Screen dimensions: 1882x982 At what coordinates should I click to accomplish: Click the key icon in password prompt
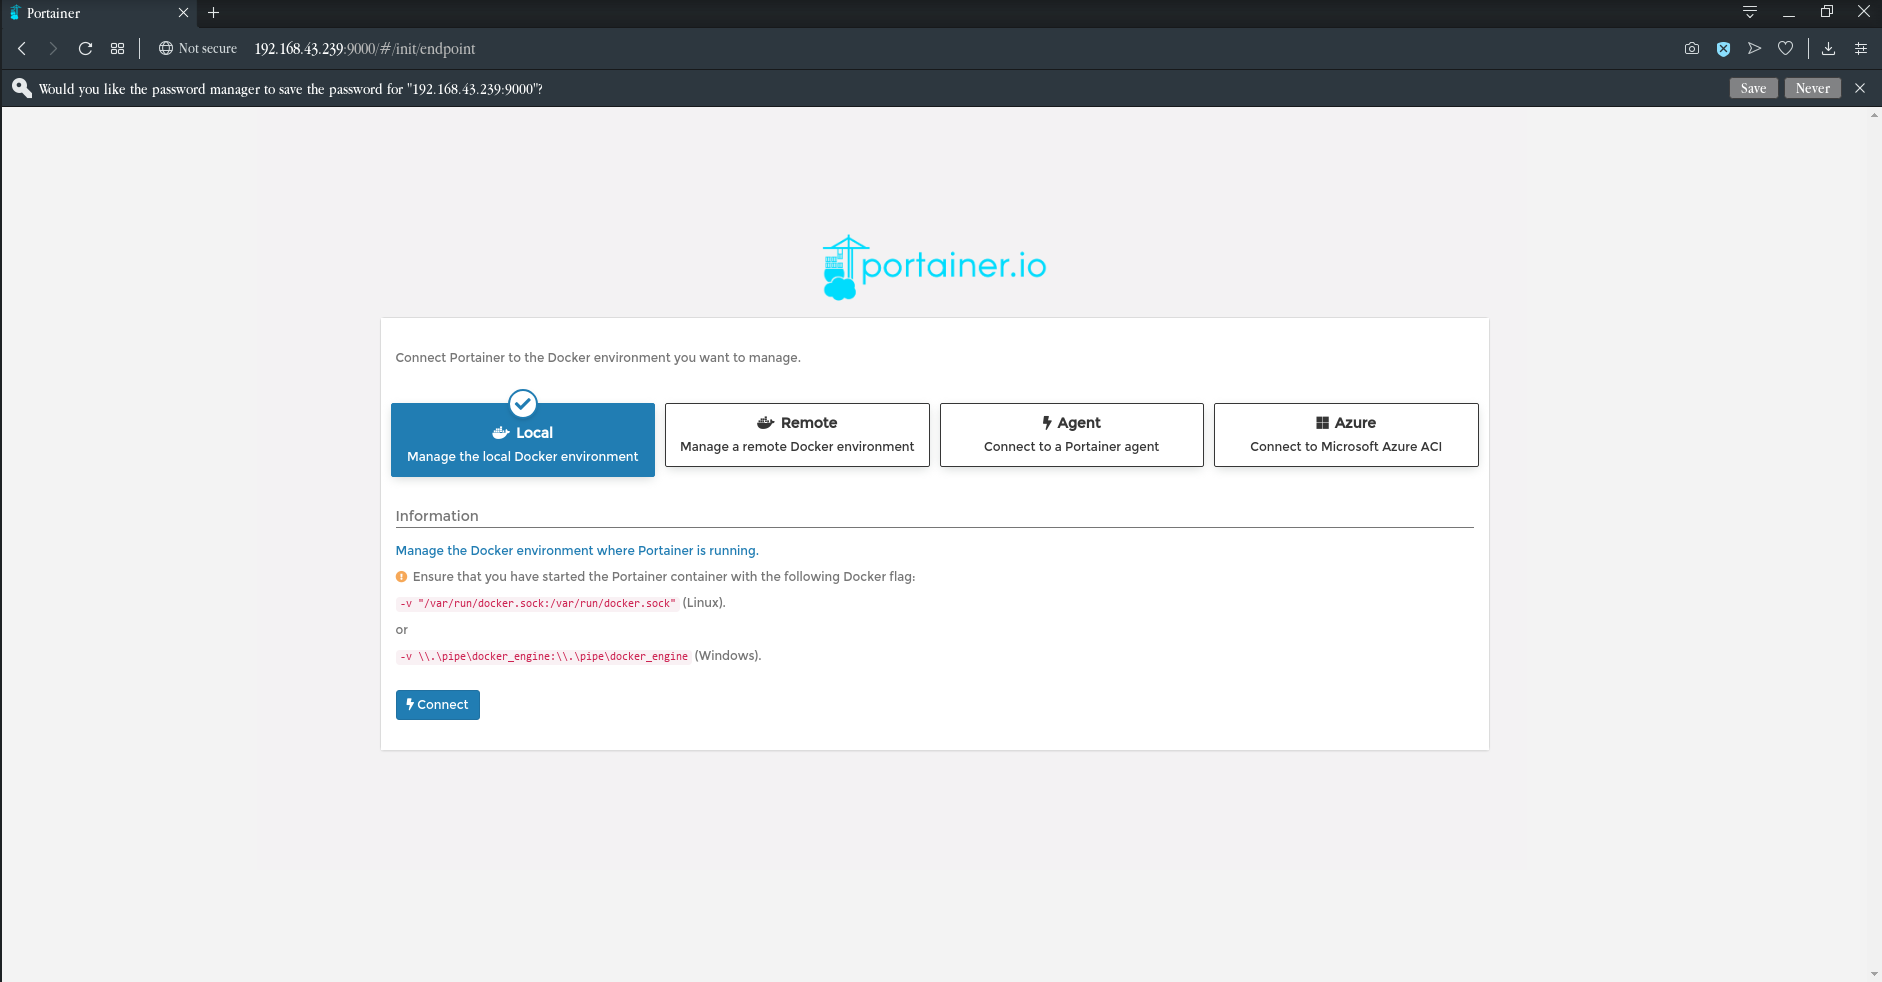coord(21,88)
